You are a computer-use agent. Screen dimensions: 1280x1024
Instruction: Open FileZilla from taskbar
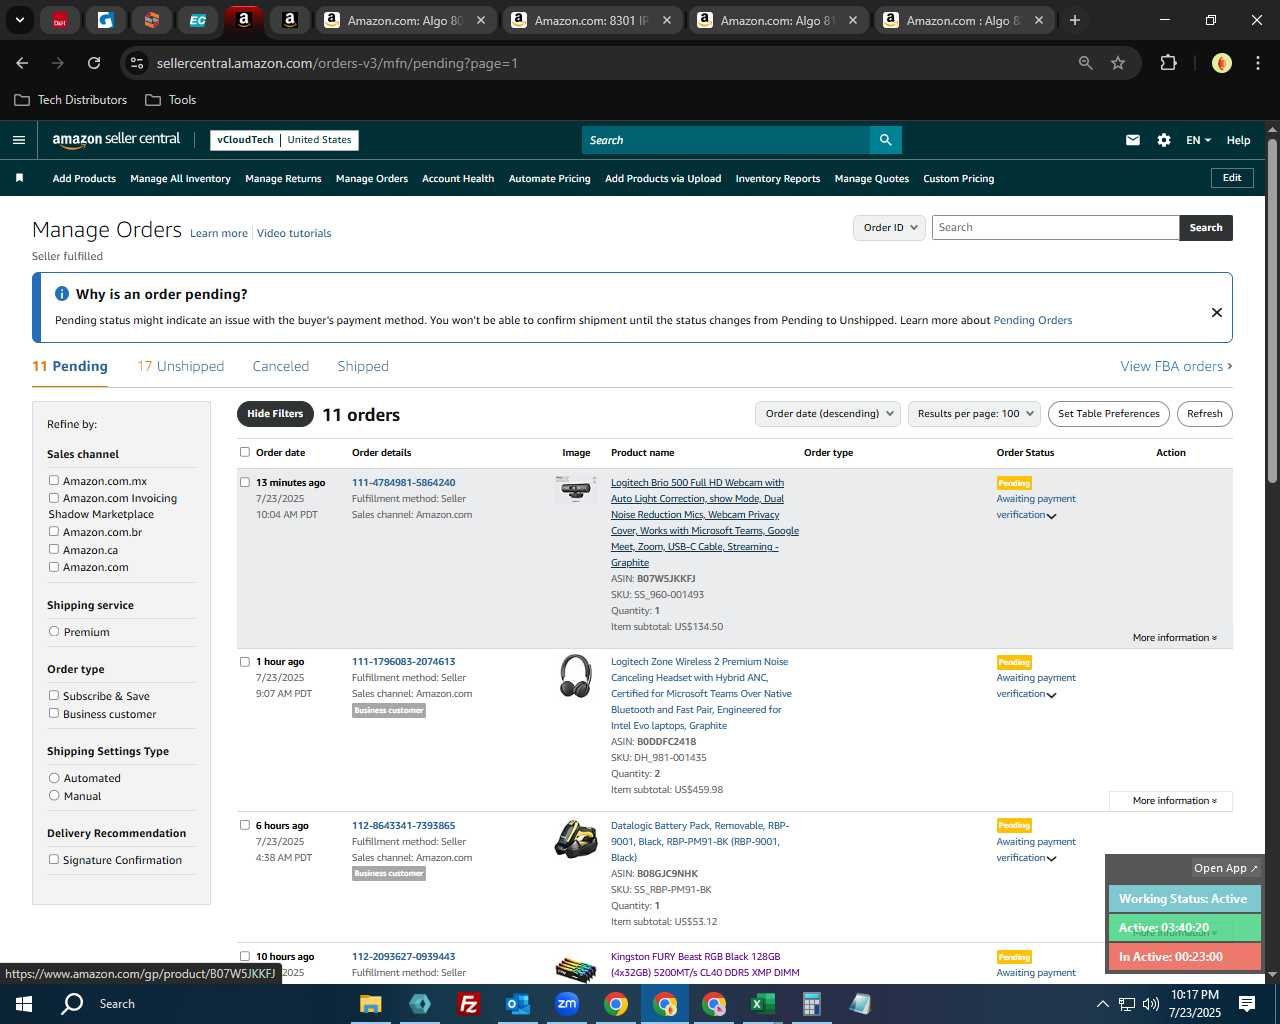click(468, 1004)
